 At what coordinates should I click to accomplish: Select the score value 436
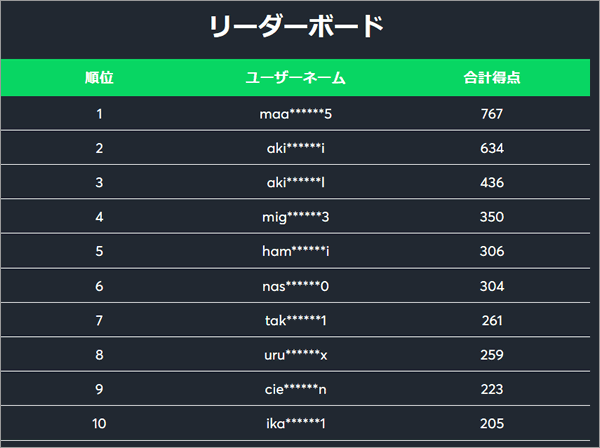click(492, 182)
